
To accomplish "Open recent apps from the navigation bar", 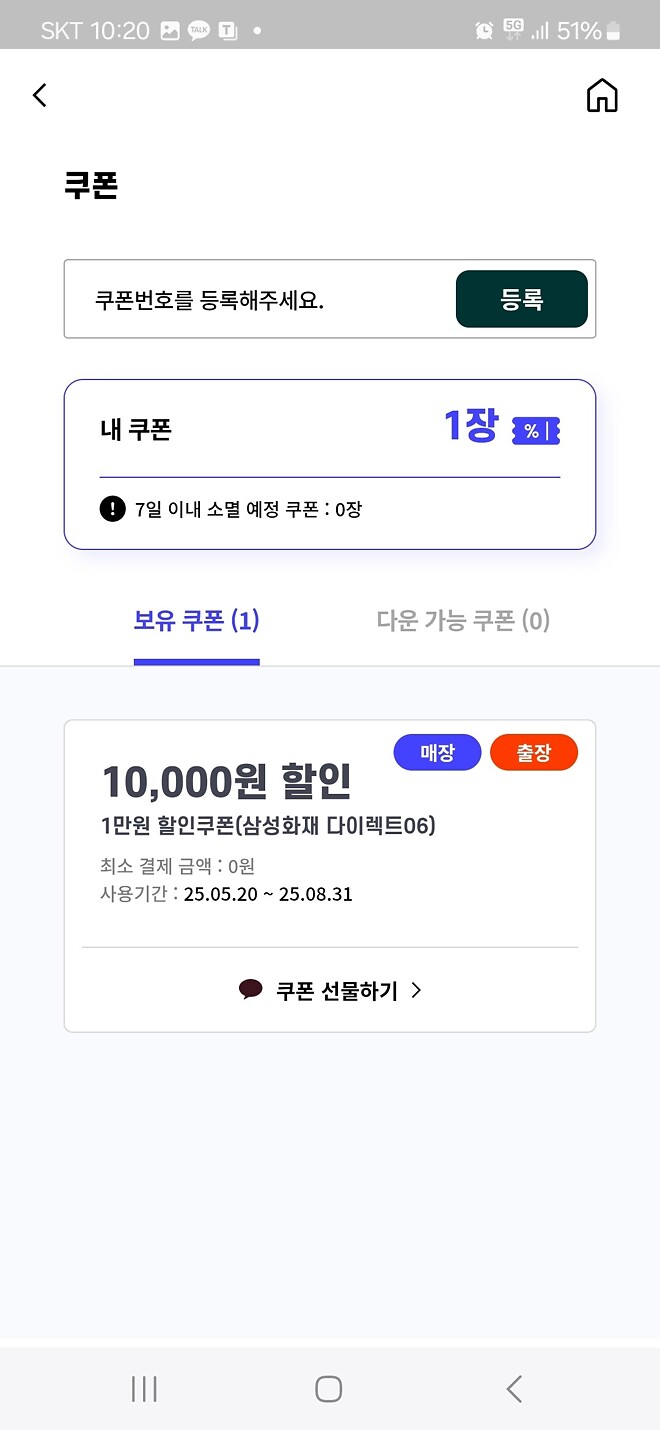I will [144, 1388].
